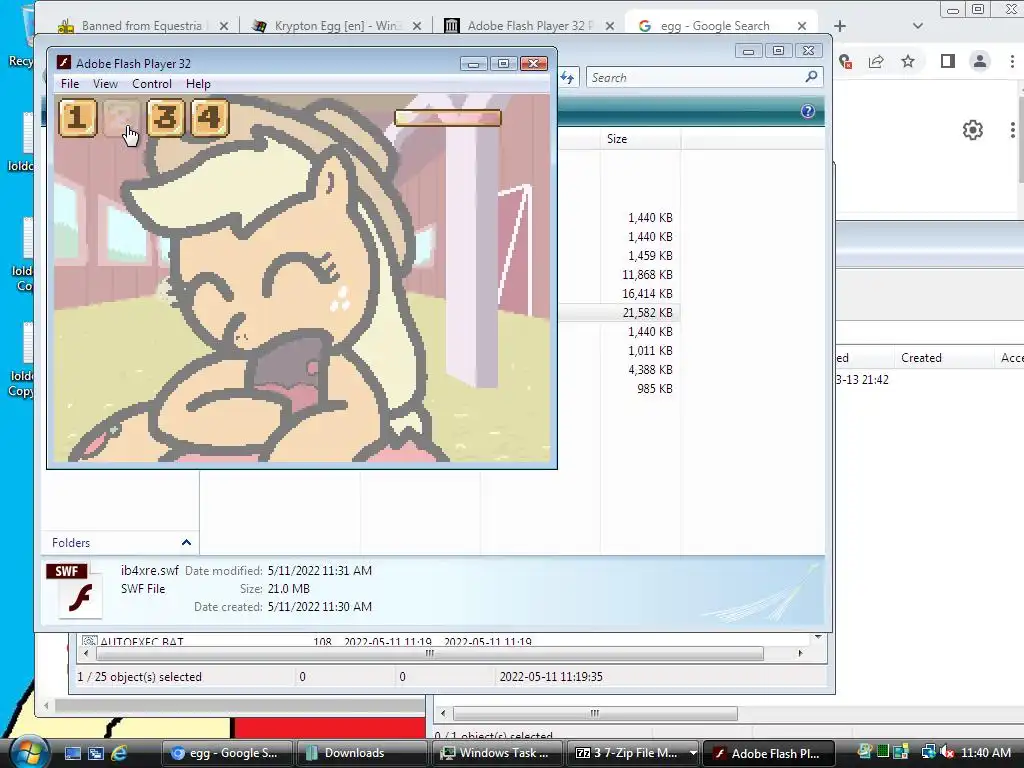The image size is (1024, 768).
Task: Open the Control menu in Flash Player
Action: click(152, 84)
